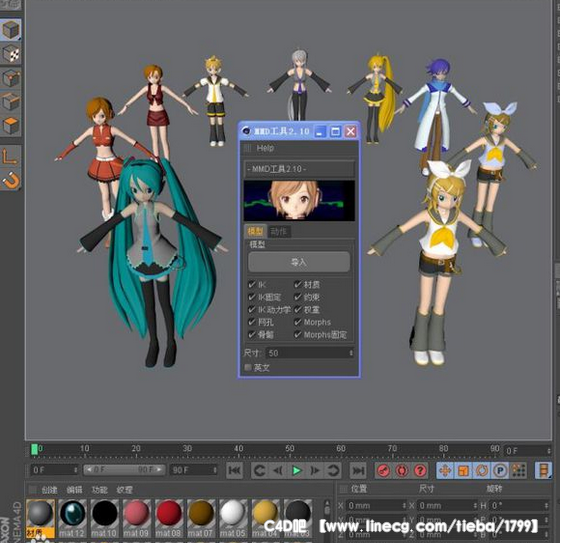Enable the 英文 checkbox
Viewport: 564px width, 543px height.
pos(247,367)
